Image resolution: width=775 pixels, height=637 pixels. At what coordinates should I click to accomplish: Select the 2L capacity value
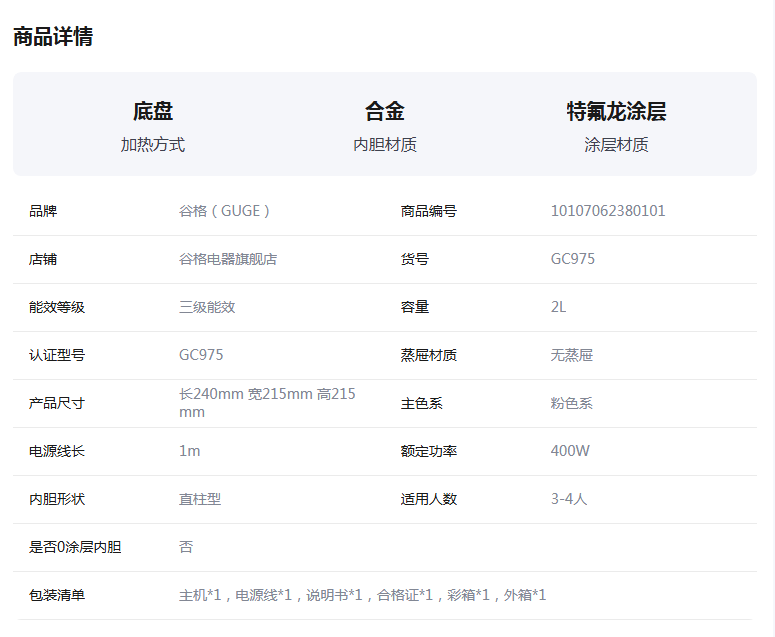coord(559,307)
